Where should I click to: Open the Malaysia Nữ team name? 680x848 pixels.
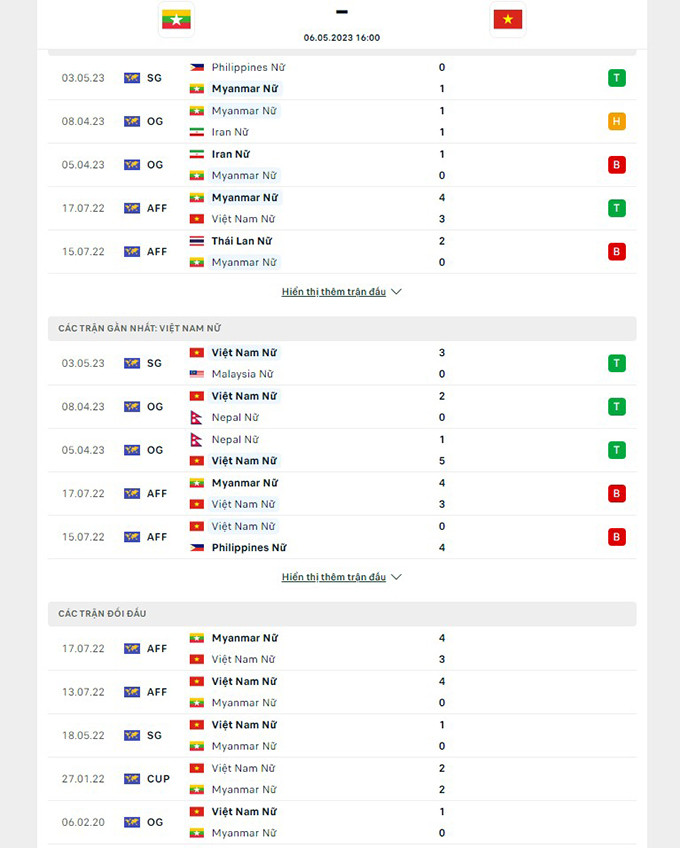click(x=242, y=374)
